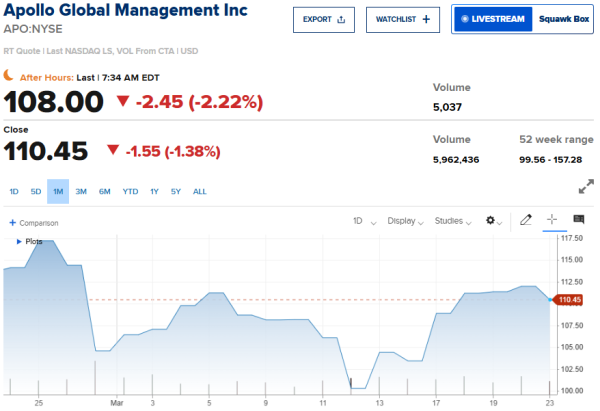Screen dimensions: 600x411
Task: Show ALL historical price data
Action: [x=200, y=191]
